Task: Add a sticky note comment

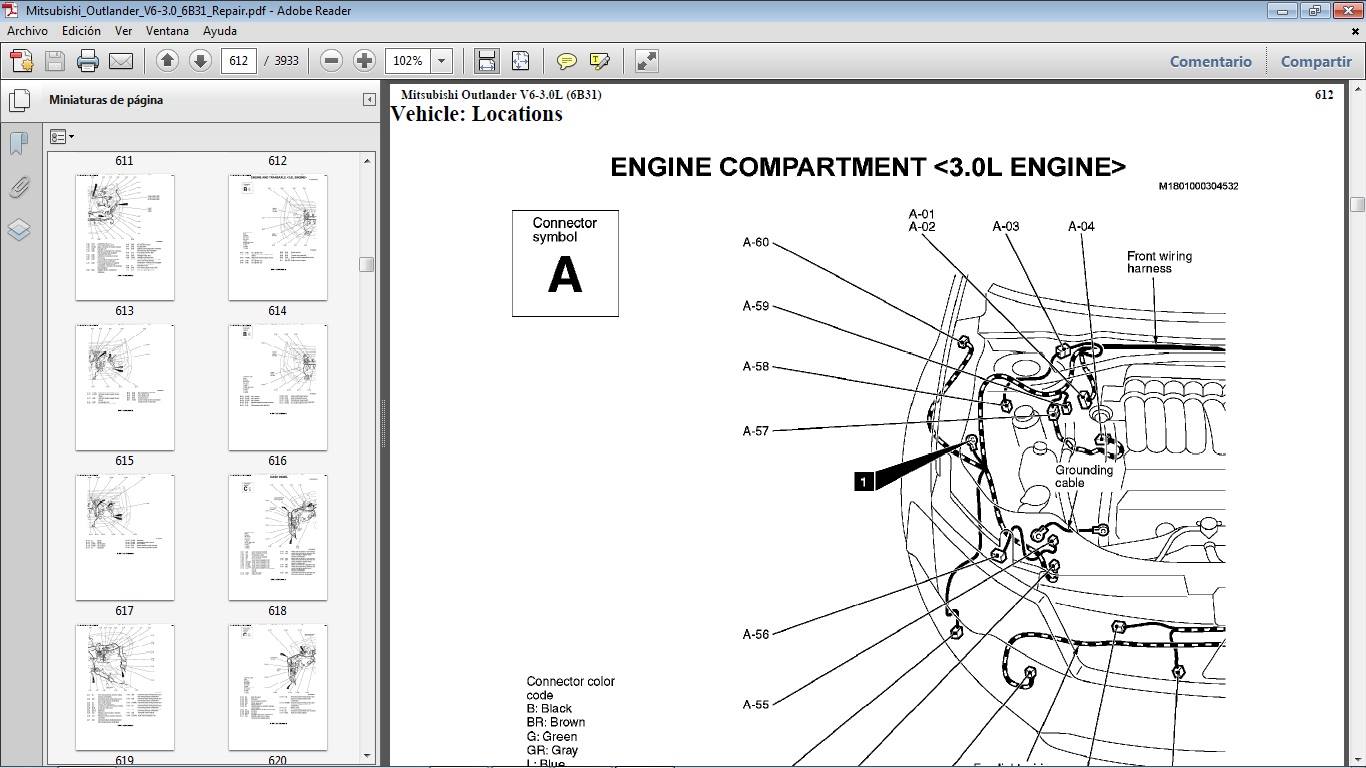Action: [567, 61]
